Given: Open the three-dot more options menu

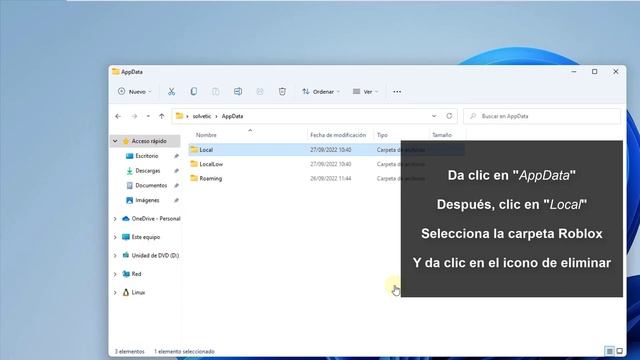Looking at the screenshot, I should 397,91.
